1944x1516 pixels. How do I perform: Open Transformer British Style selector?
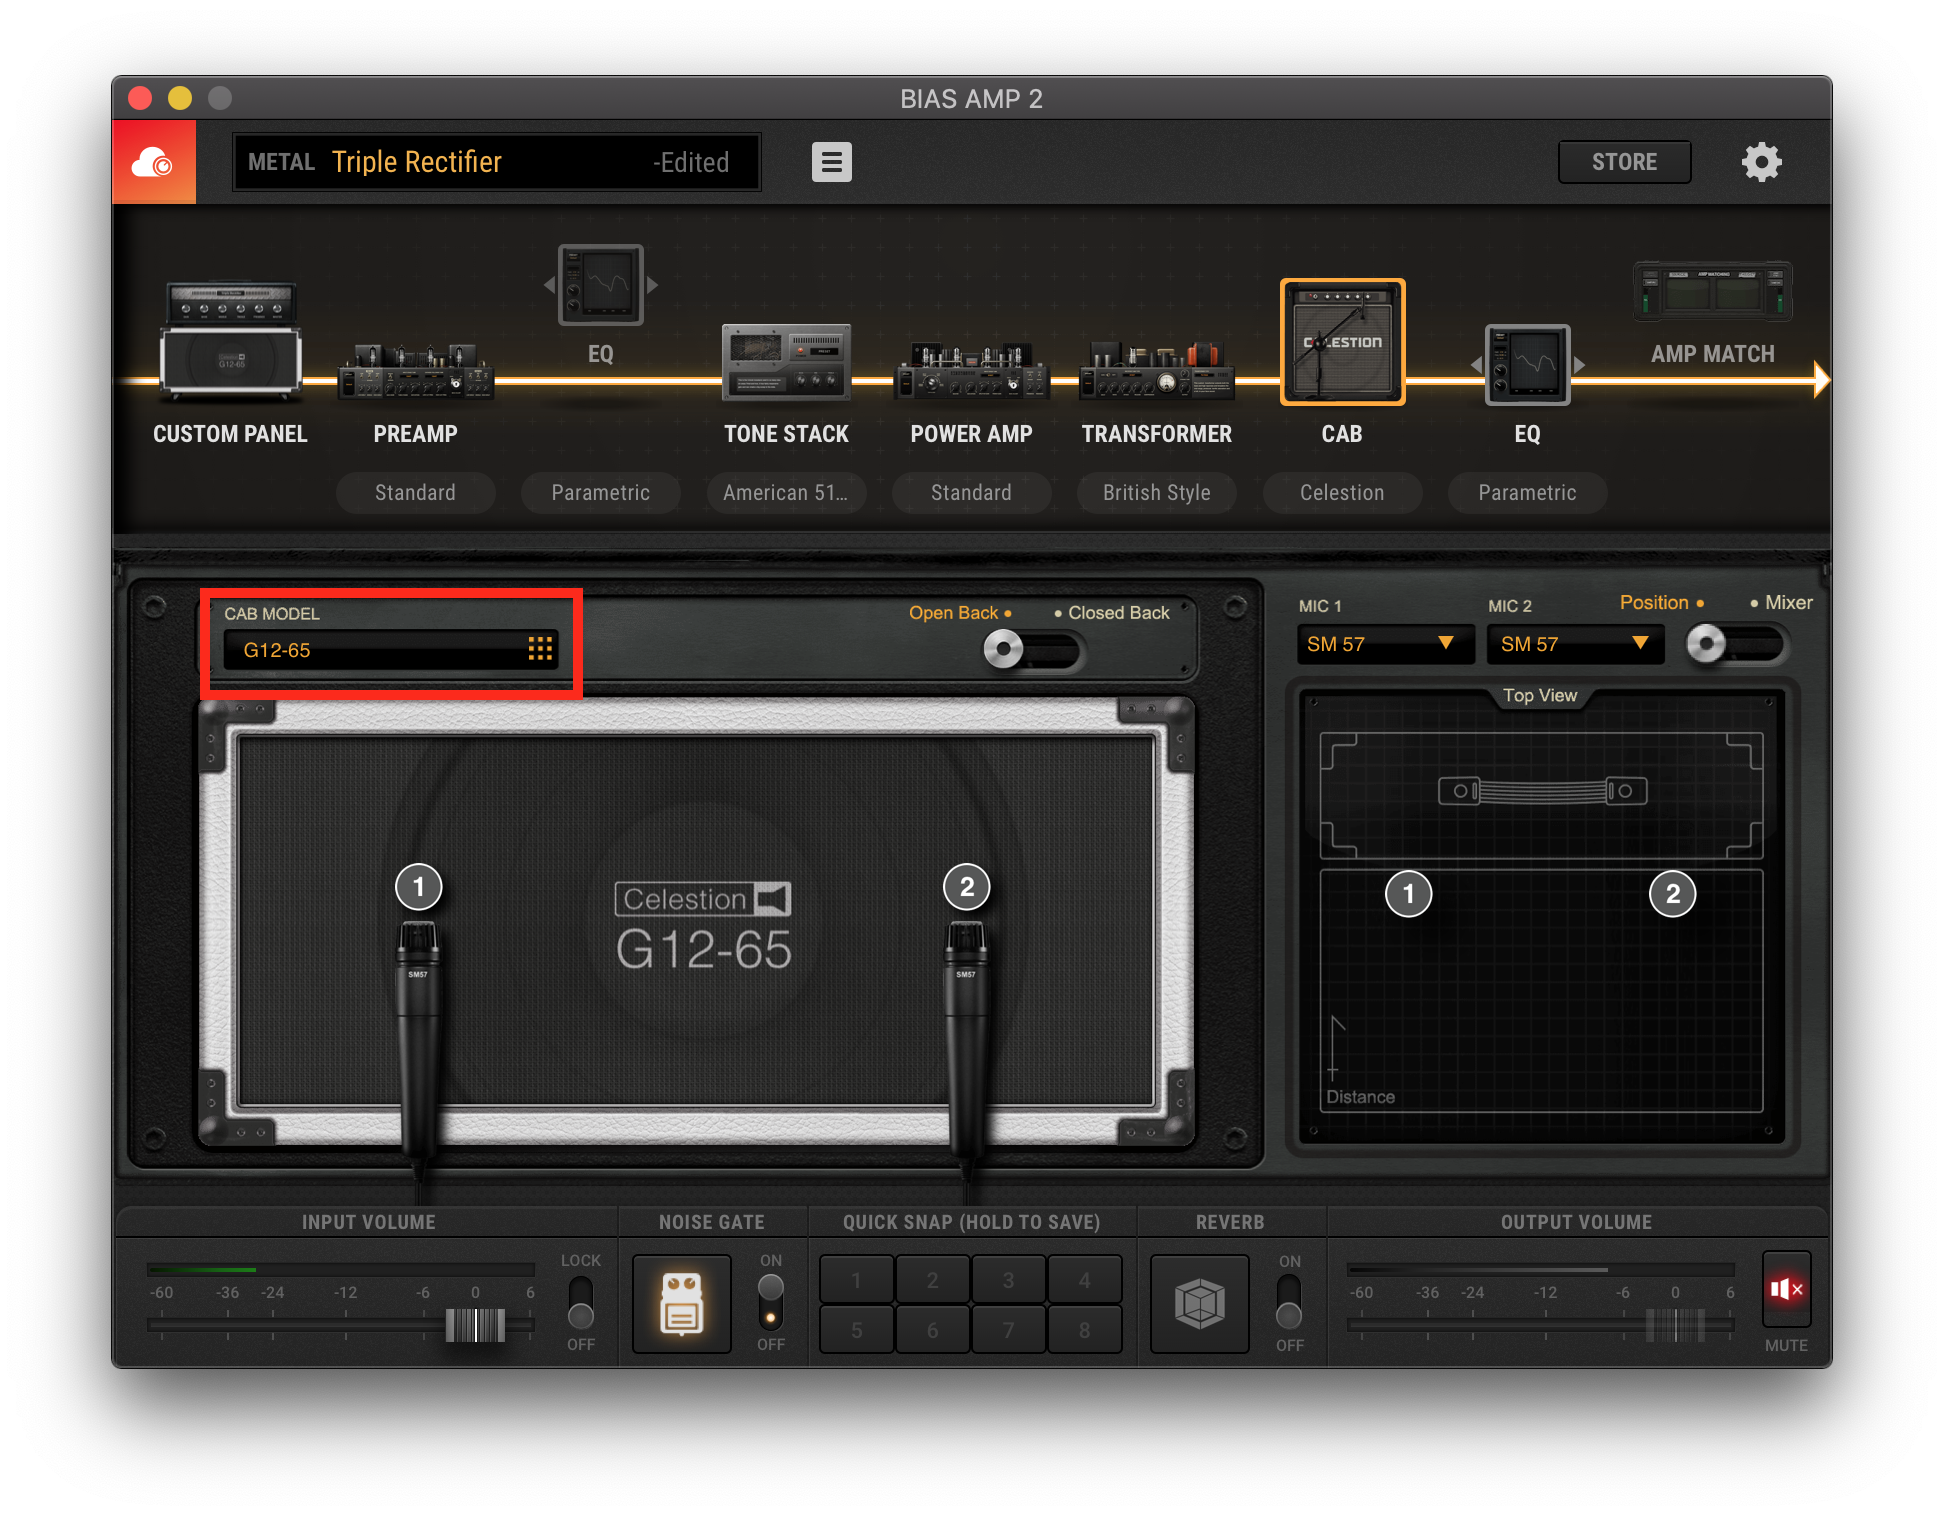pos(1156,493)
